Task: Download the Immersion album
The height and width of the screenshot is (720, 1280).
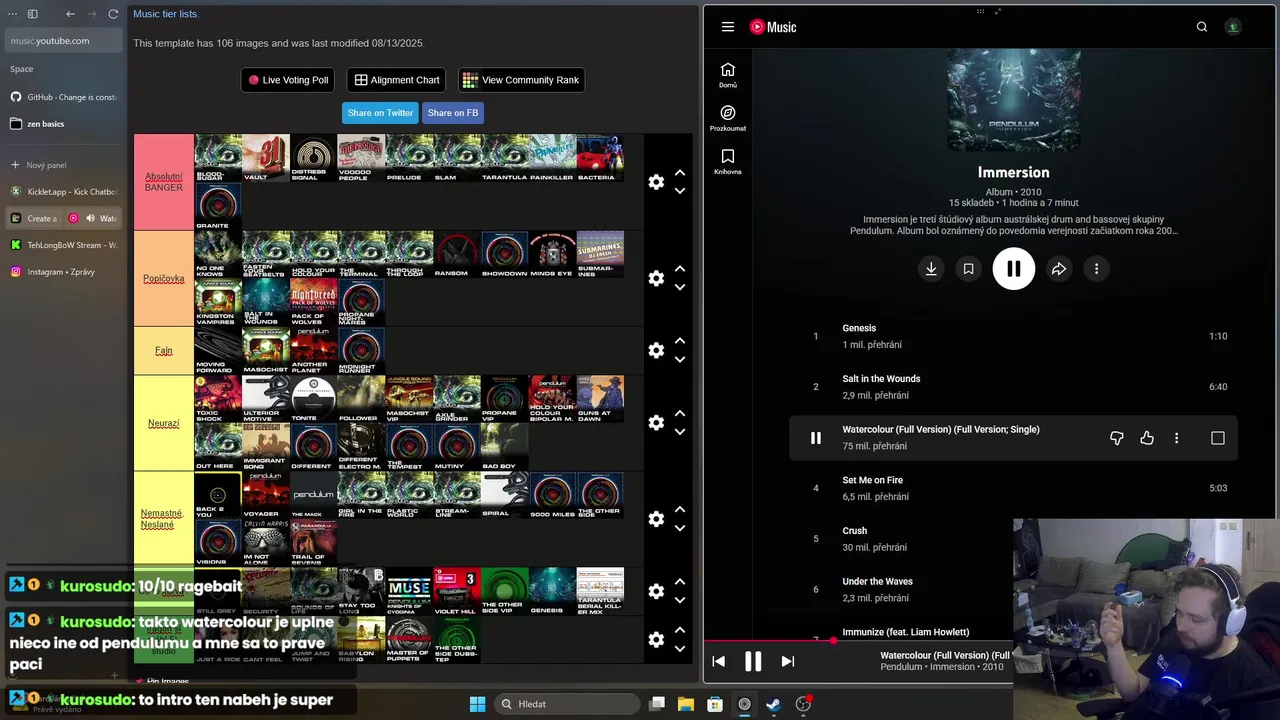Action: [931, 269]
